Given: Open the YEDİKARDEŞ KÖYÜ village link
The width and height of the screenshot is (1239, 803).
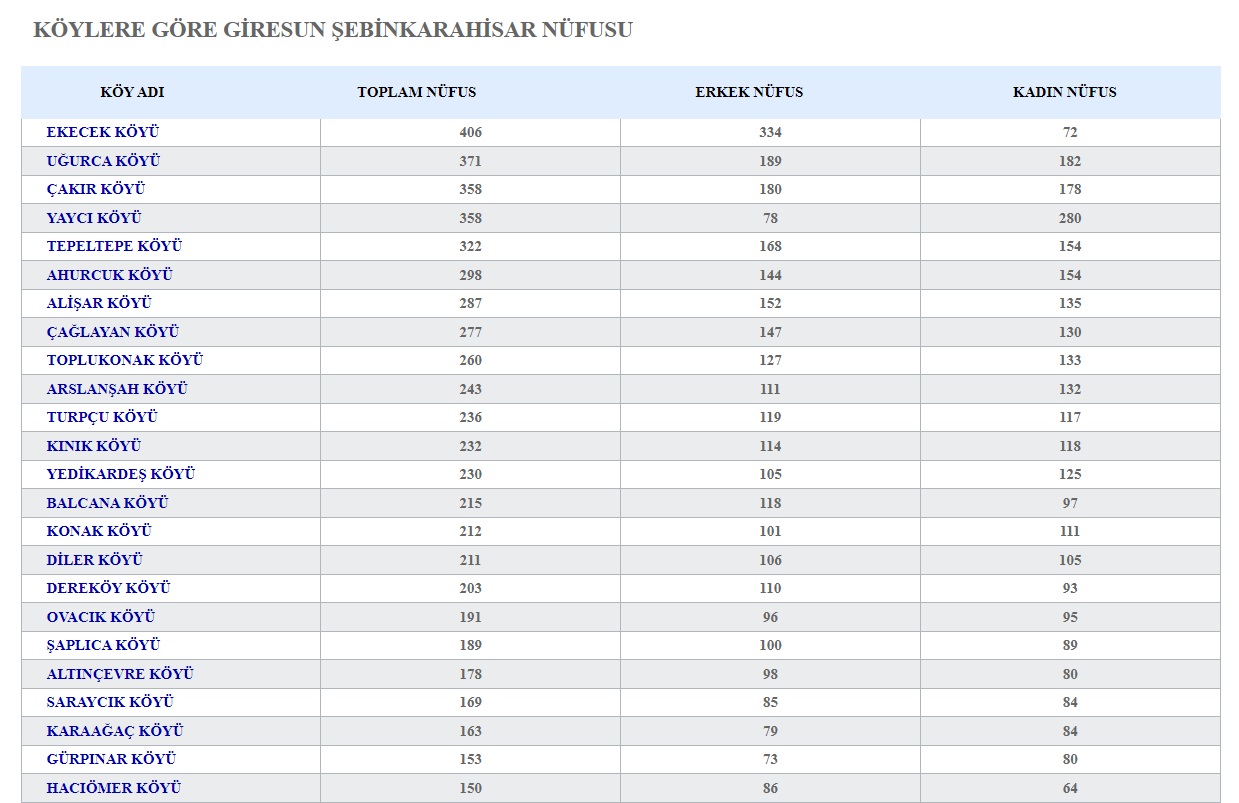Looking at the screenshot, I should (121, 474).
